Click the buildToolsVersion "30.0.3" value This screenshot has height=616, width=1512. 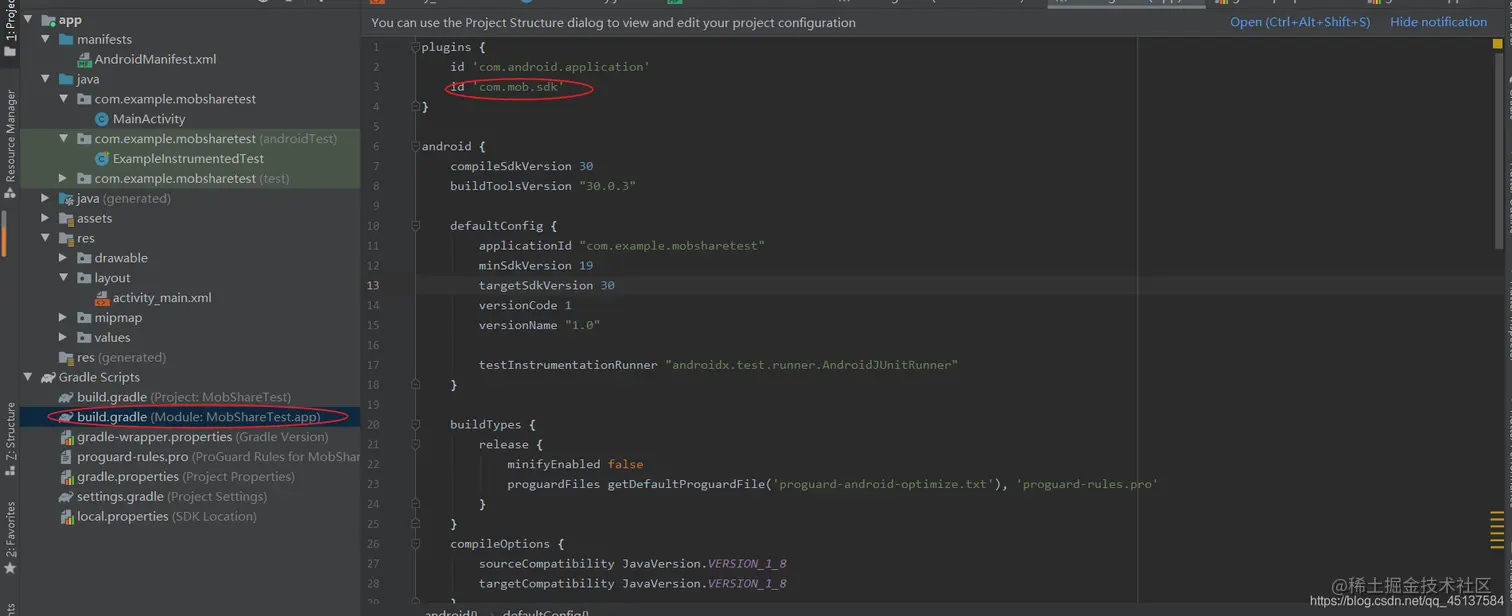pyautogui.click(x=608, y=186)
